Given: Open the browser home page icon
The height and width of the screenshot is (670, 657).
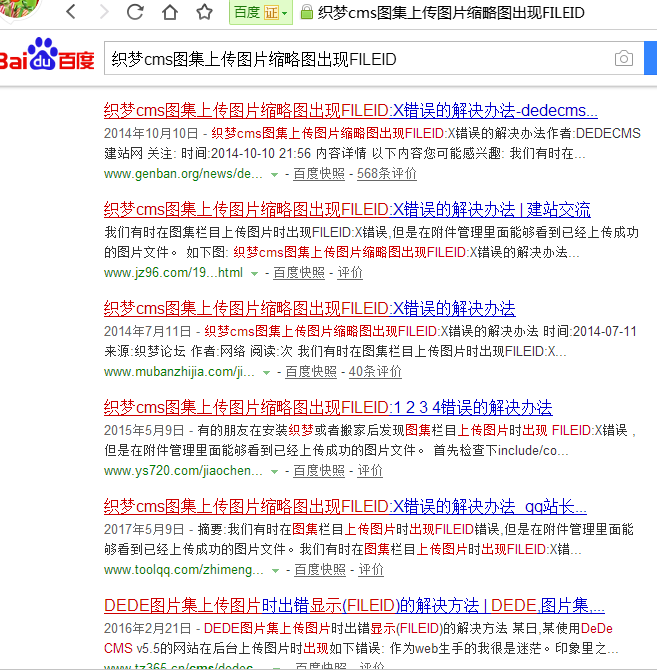Looking at the screenshot, I should click(170, 12).
